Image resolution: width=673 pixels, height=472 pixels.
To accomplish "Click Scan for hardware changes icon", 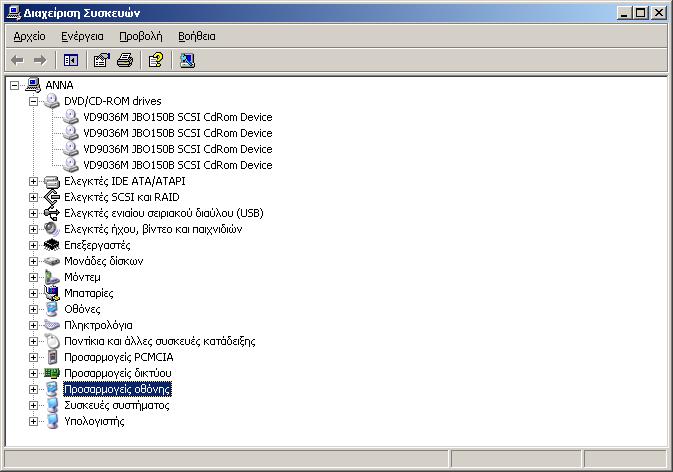I will tap(187, 60).
